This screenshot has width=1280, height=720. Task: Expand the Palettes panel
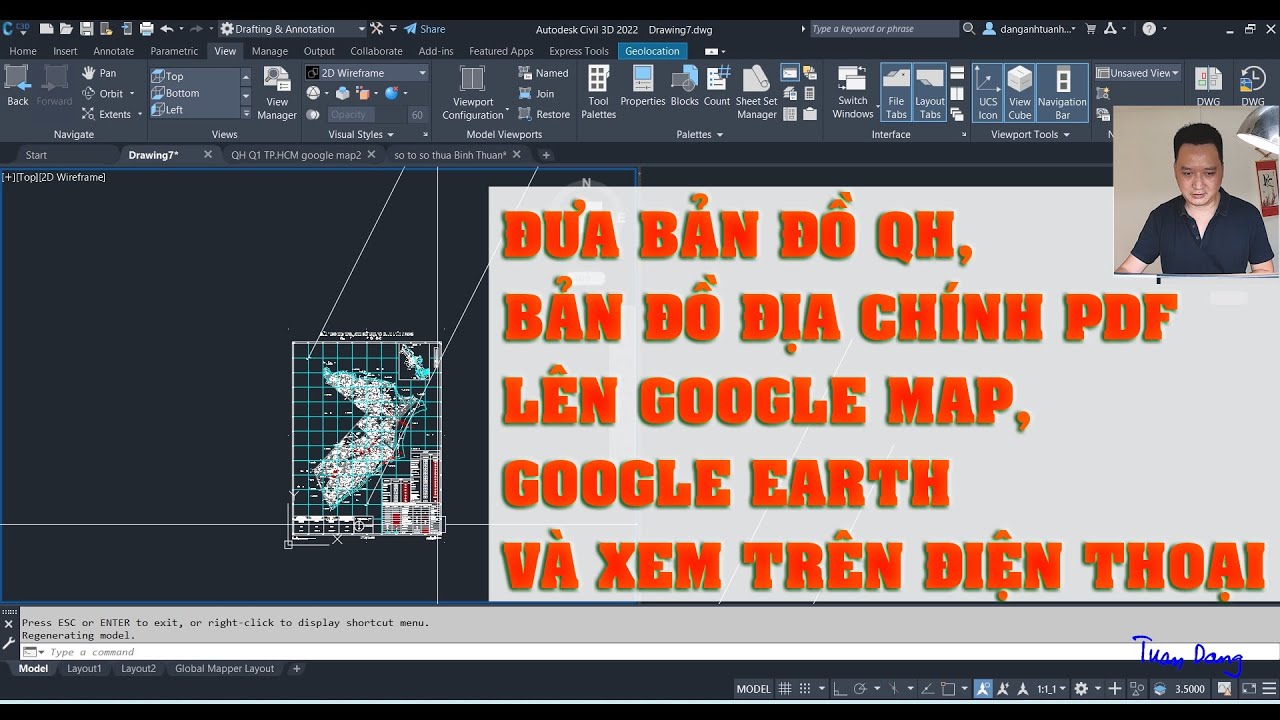click(x=700, y=134)
